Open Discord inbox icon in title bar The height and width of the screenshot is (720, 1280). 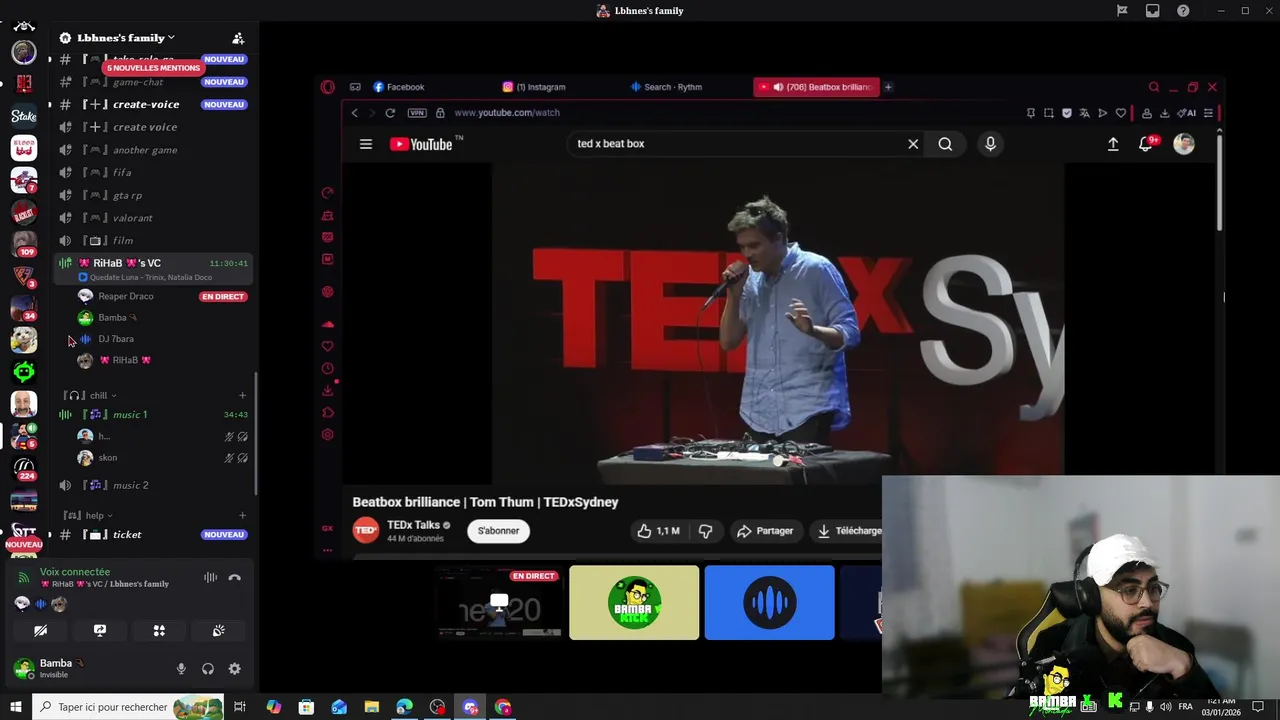(x=1153, y=11)
